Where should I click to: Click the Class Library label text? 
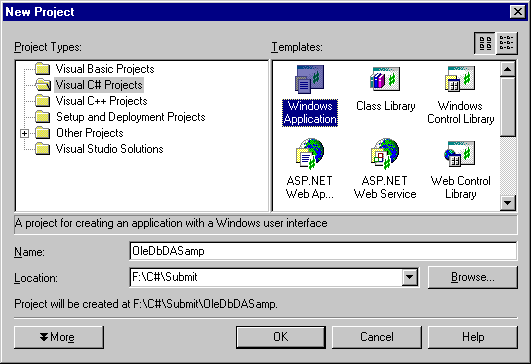pyautogui.click(x=385, y=106)
